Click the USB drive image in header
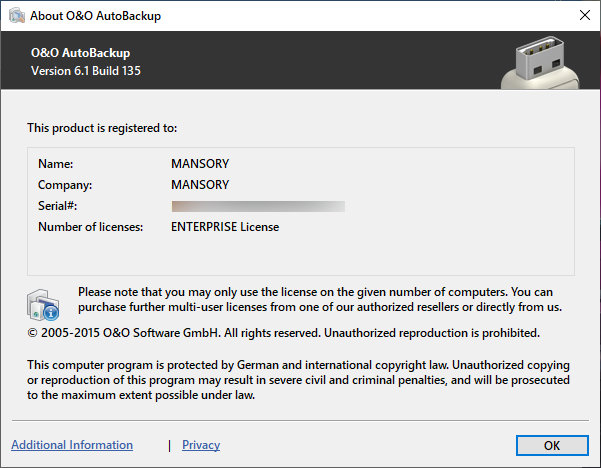 (541, 61)
